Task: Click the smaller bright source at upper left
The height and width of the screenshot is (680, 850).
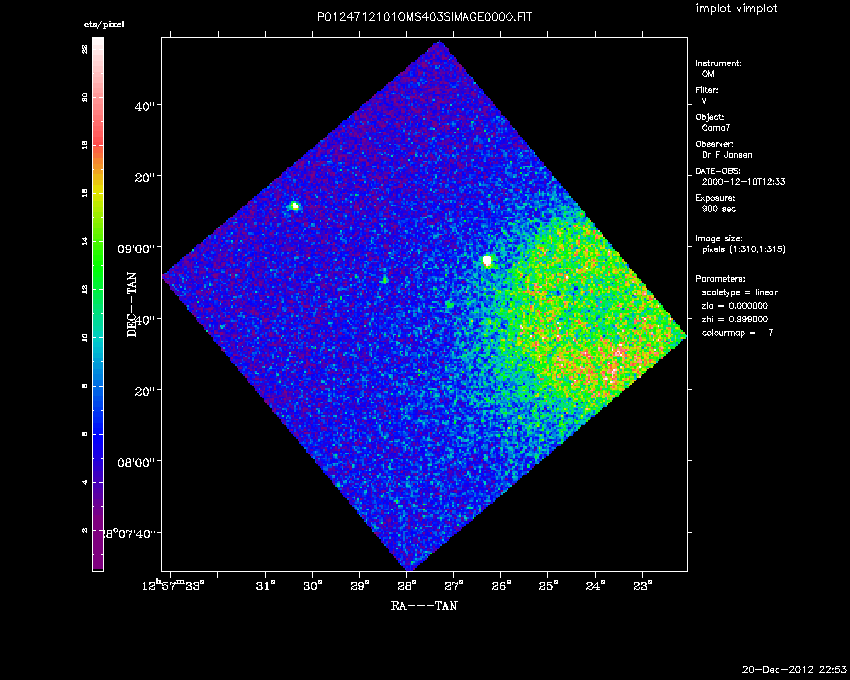Action: [x=294, y=206]
